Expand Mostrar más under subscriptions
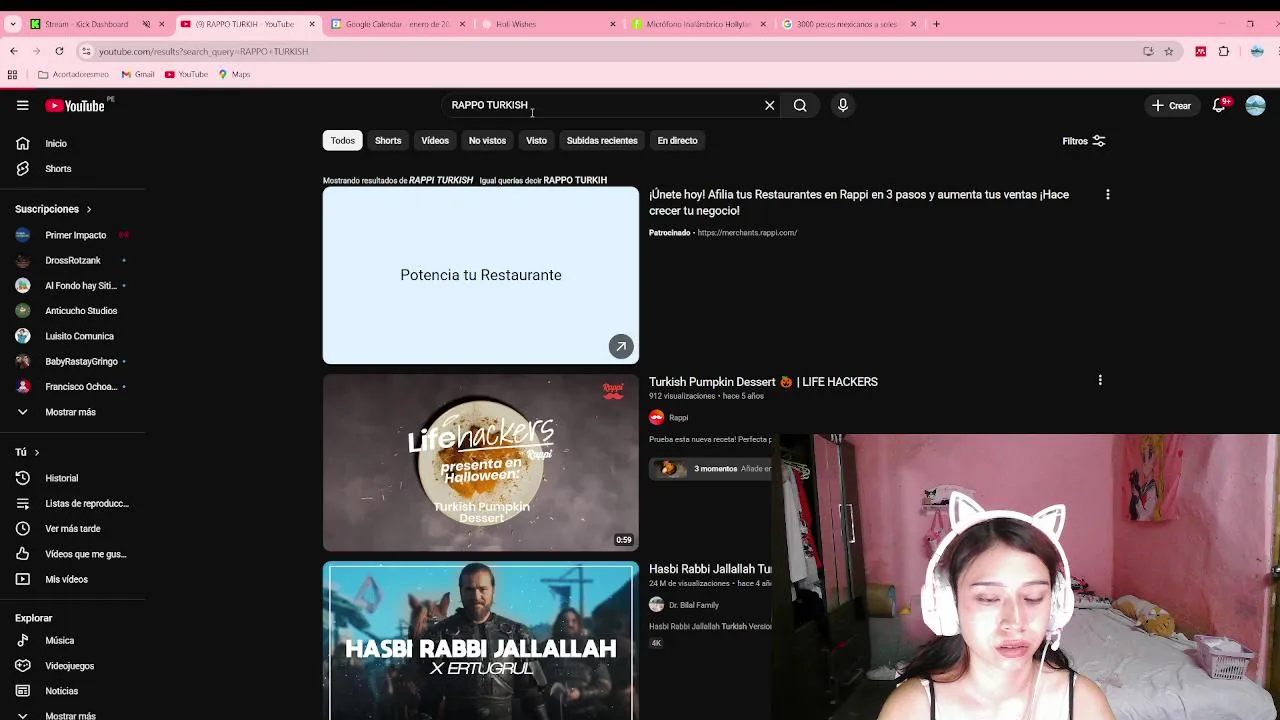The image size is (1280, 720). click(72, 412)
